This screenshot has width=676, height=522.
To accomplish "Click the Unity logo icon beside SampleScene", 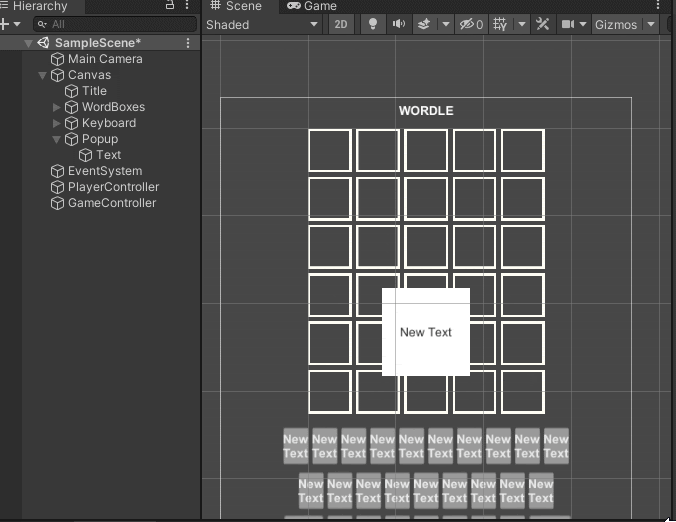I will (43, 43).
